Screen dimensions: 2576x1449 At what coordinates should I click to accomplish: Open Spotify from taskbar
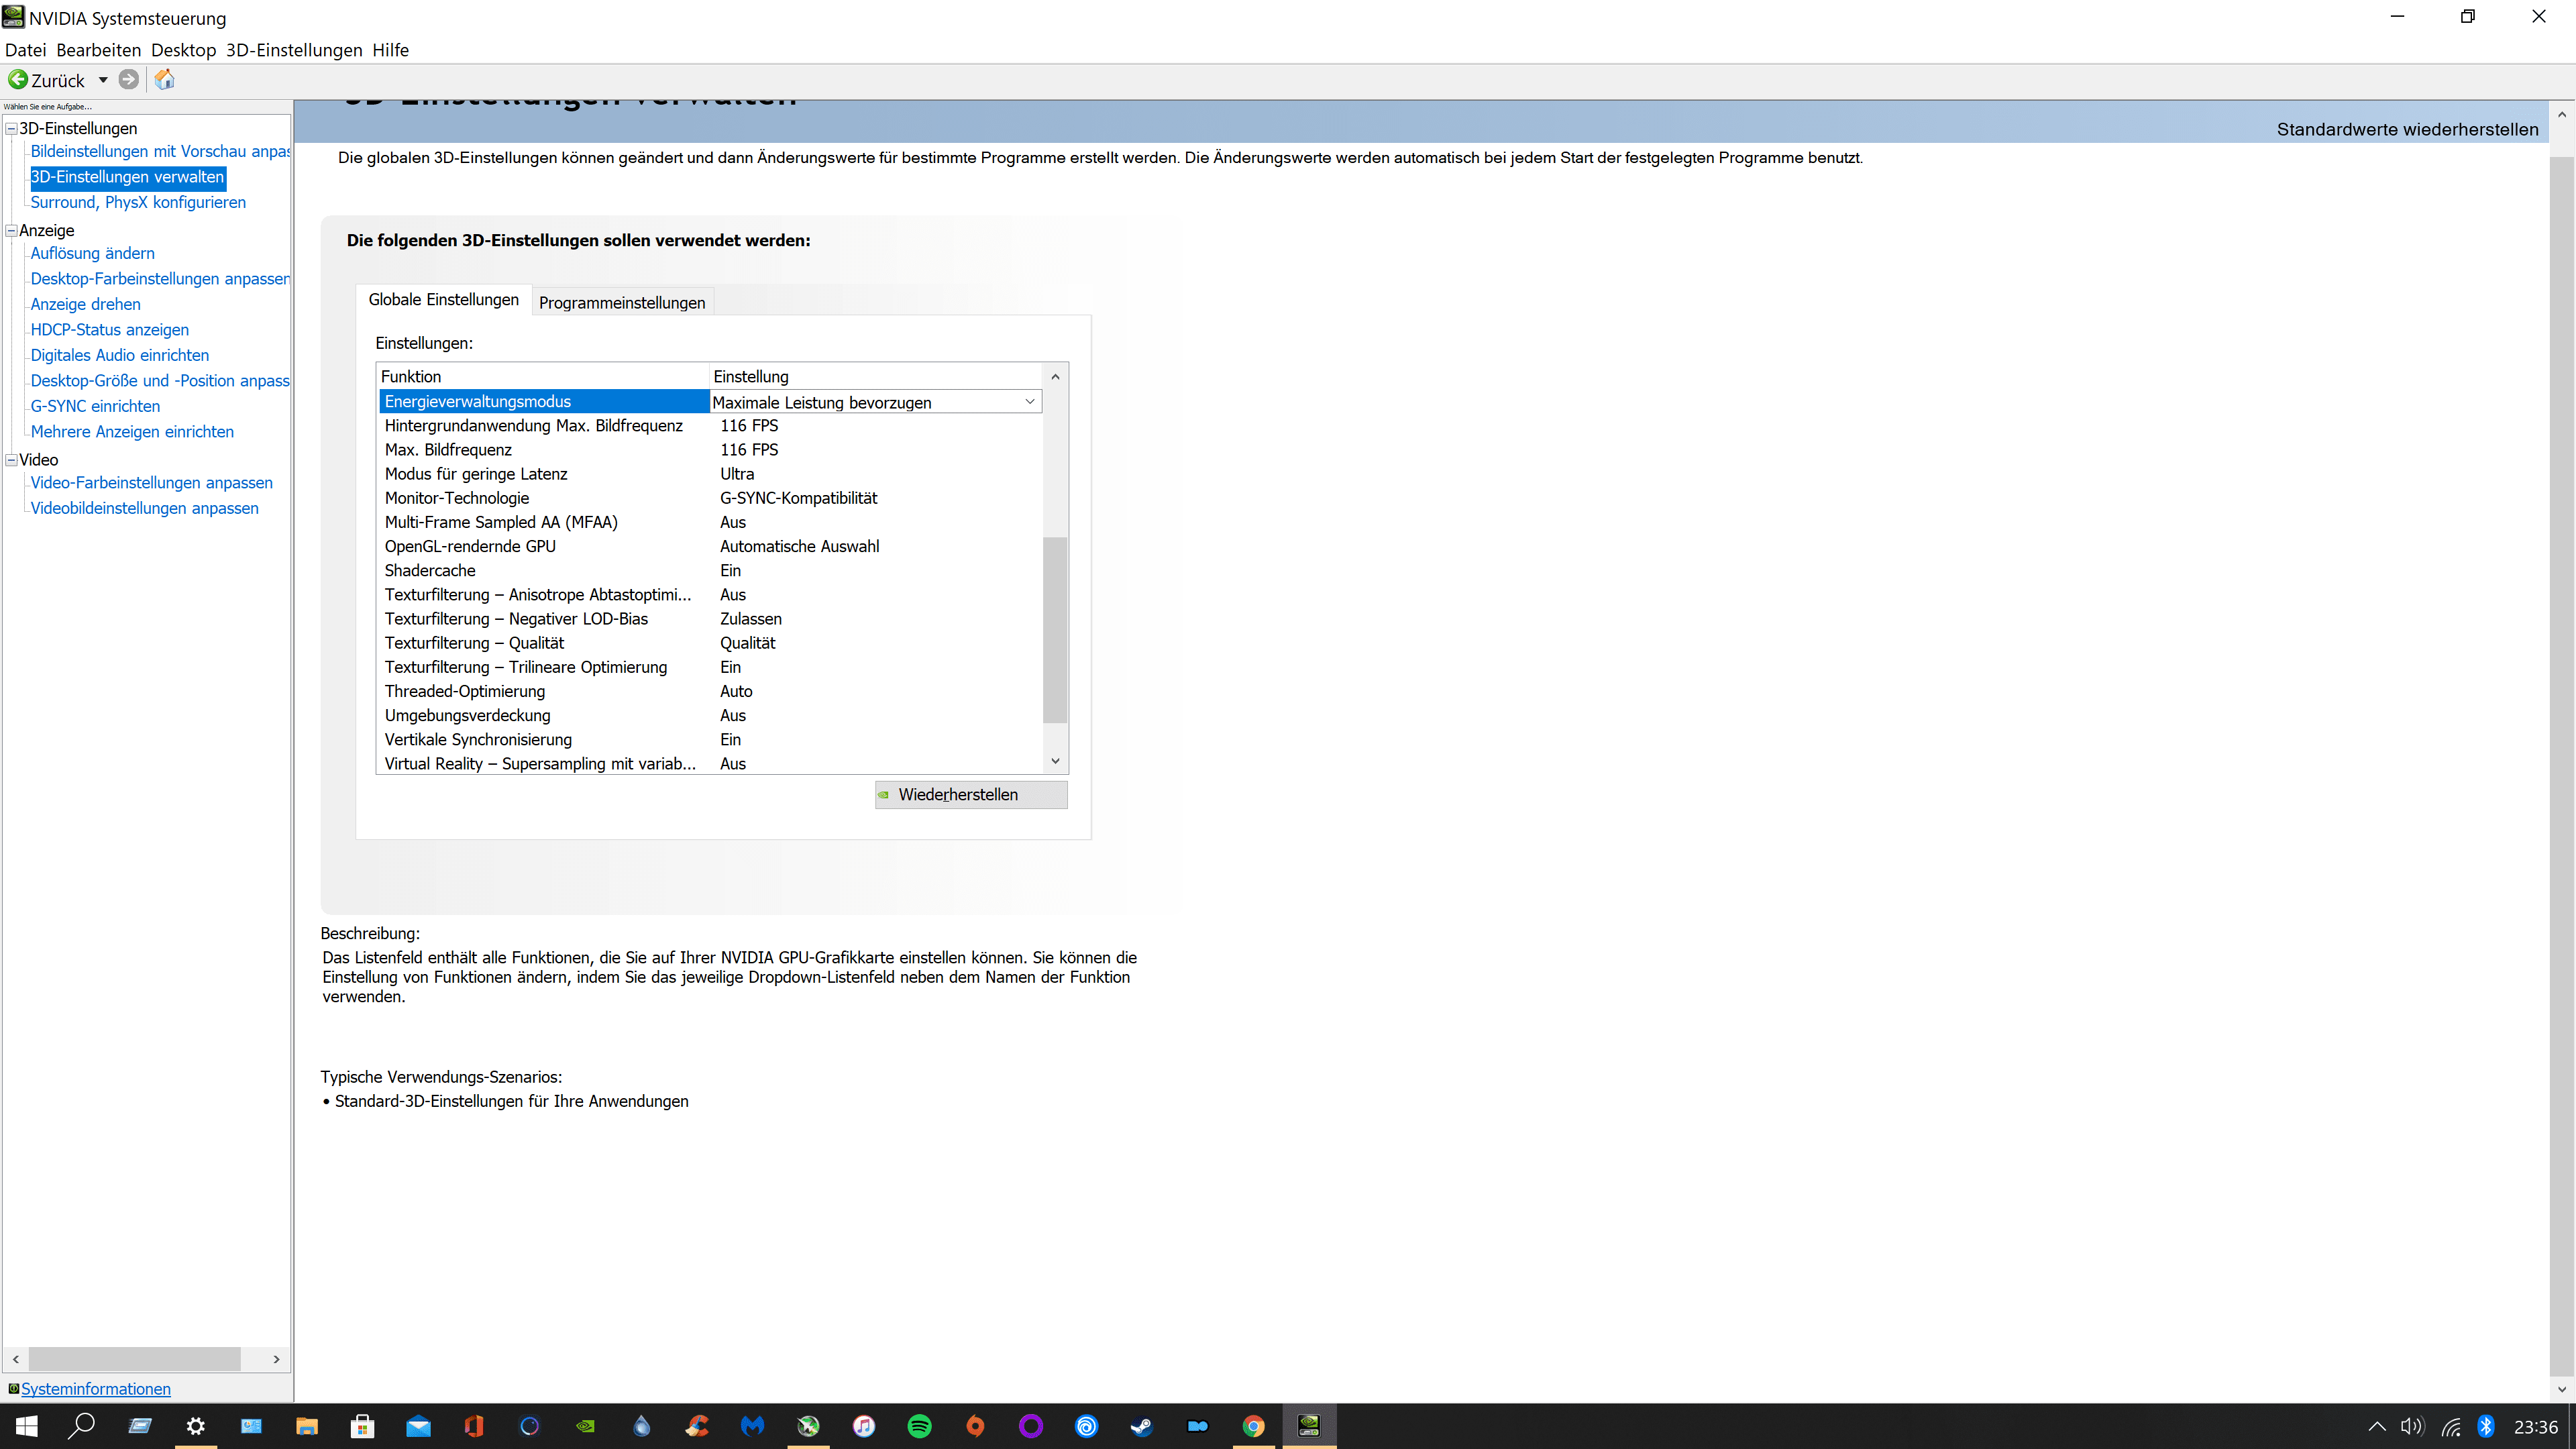click(920, 1427)
